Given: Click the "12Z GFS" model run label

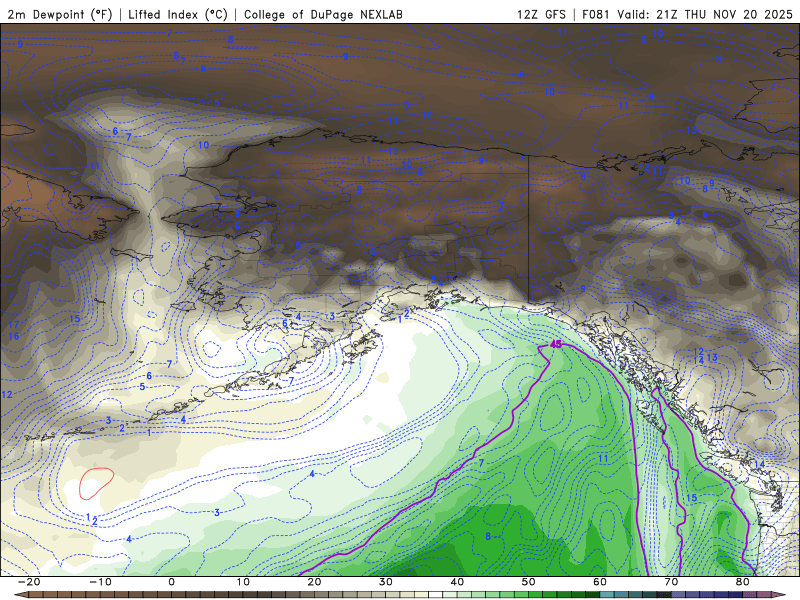Looking at the screenshot, I should click(x=541, y=14).
